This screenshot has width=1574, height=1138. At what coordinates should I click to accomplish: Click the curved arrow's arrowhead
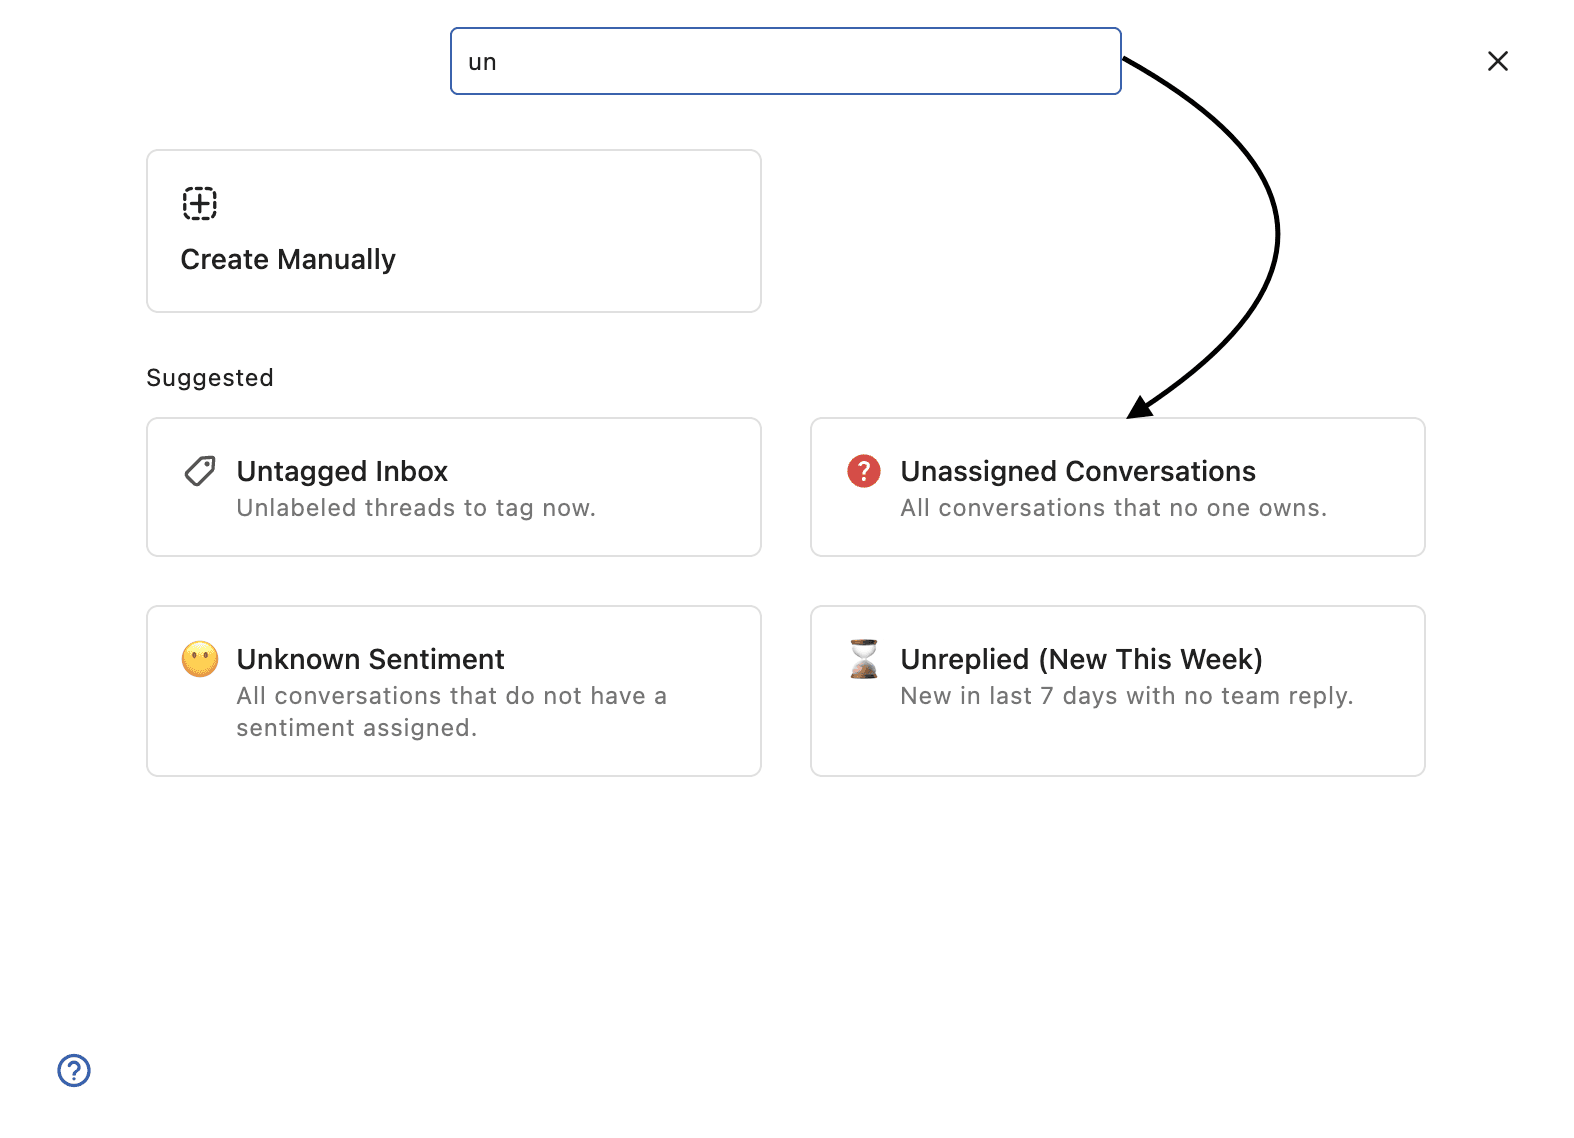1139,407
